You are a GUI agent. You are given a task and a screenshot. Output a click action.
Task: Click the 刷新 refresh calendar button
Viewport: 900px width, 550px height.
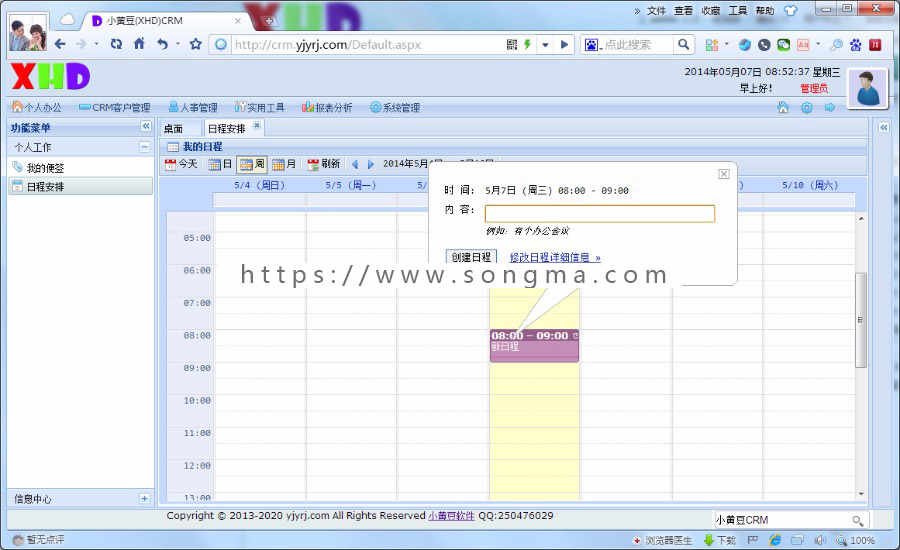(324, 164)
